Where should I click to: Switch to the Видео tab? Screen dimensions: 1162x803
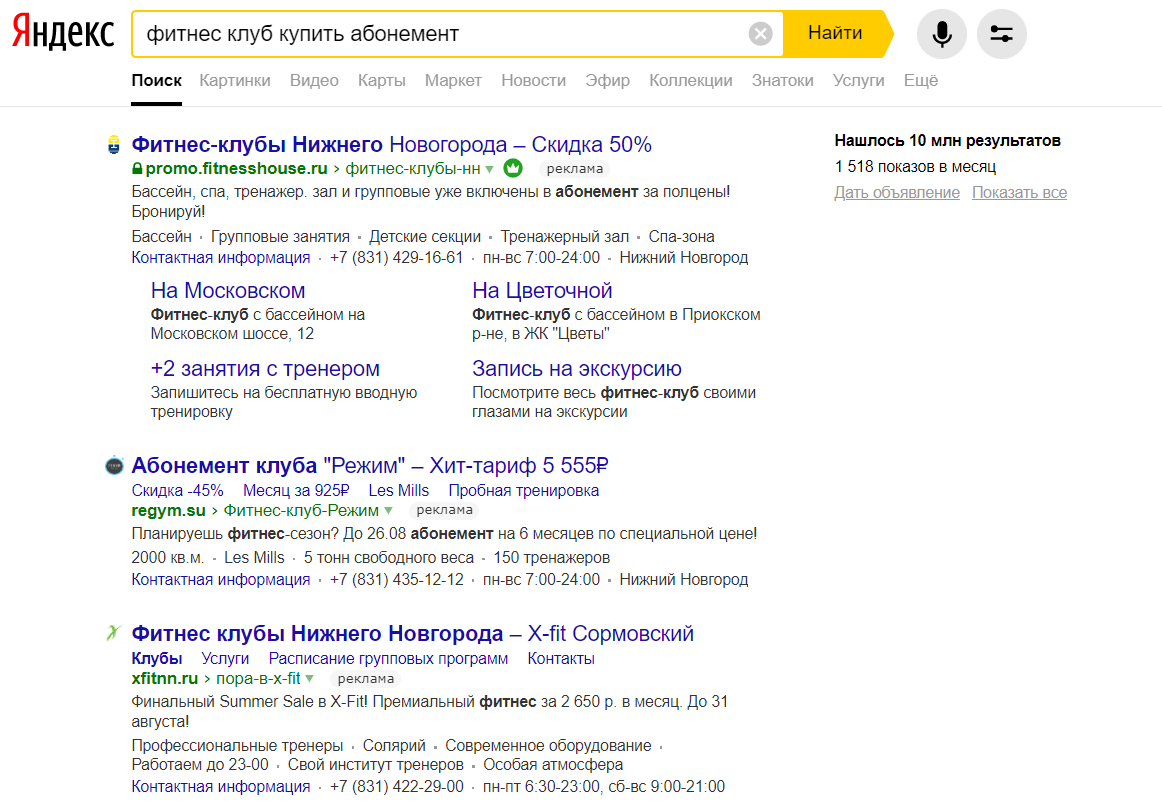[x=314, y=81]
